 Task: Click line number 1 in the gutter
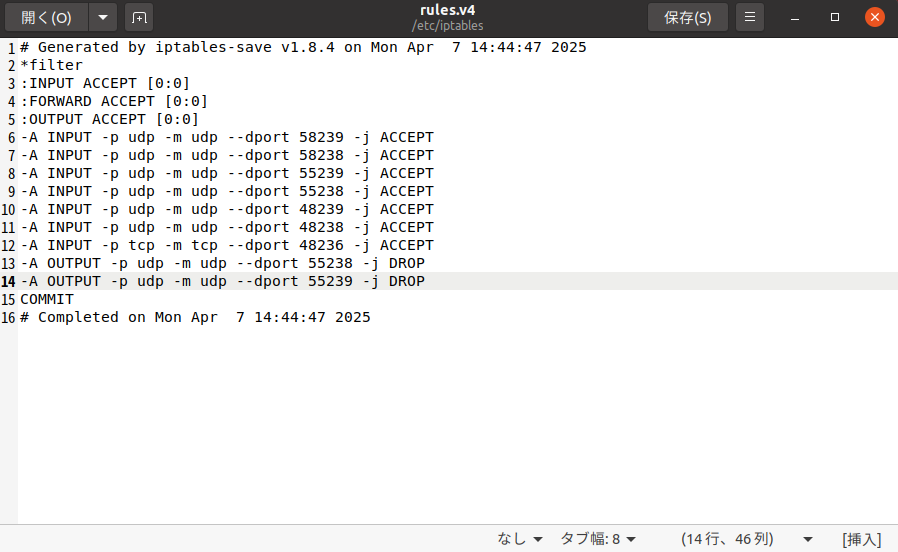tap(11, 48)
